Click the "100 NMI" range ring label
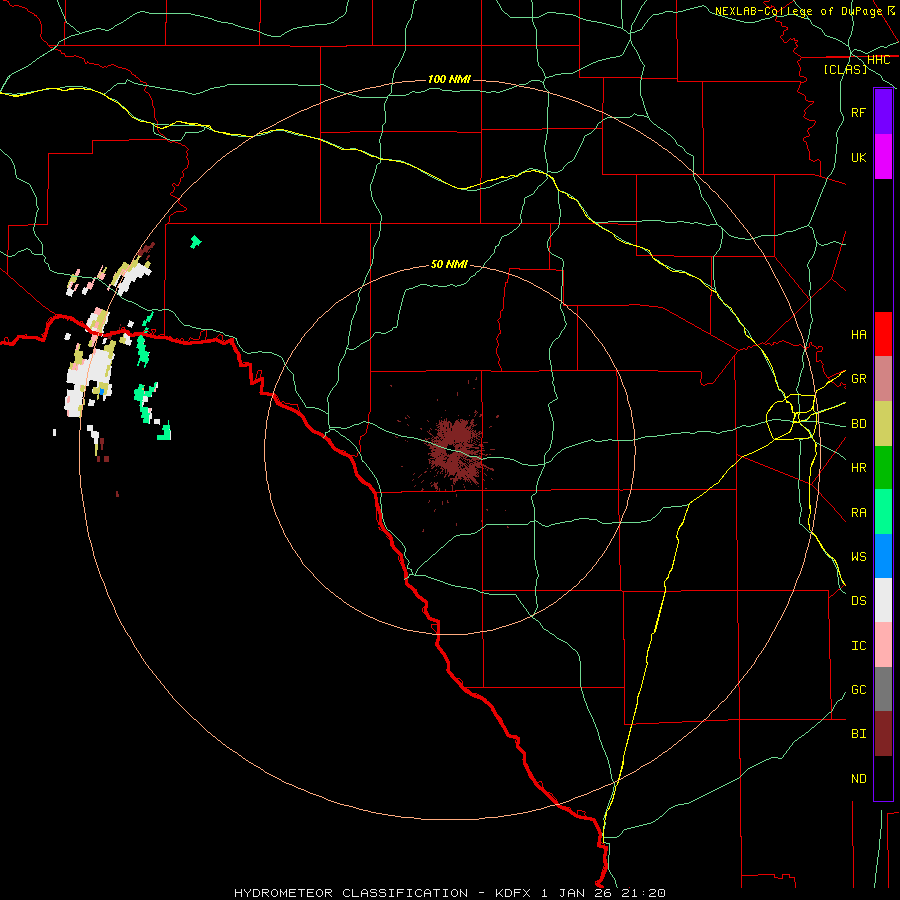 (x=449, y=79)
